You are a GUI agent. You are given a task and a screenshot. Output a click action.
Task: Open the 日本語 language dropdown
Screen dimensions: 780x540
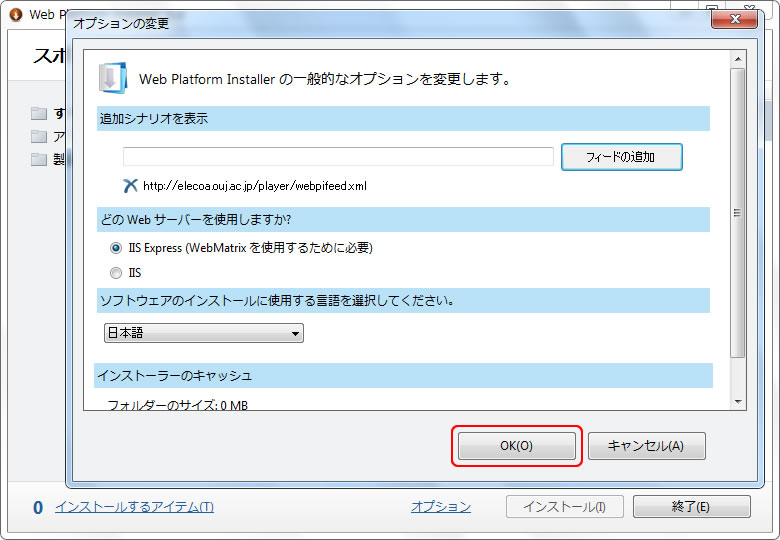204,333
